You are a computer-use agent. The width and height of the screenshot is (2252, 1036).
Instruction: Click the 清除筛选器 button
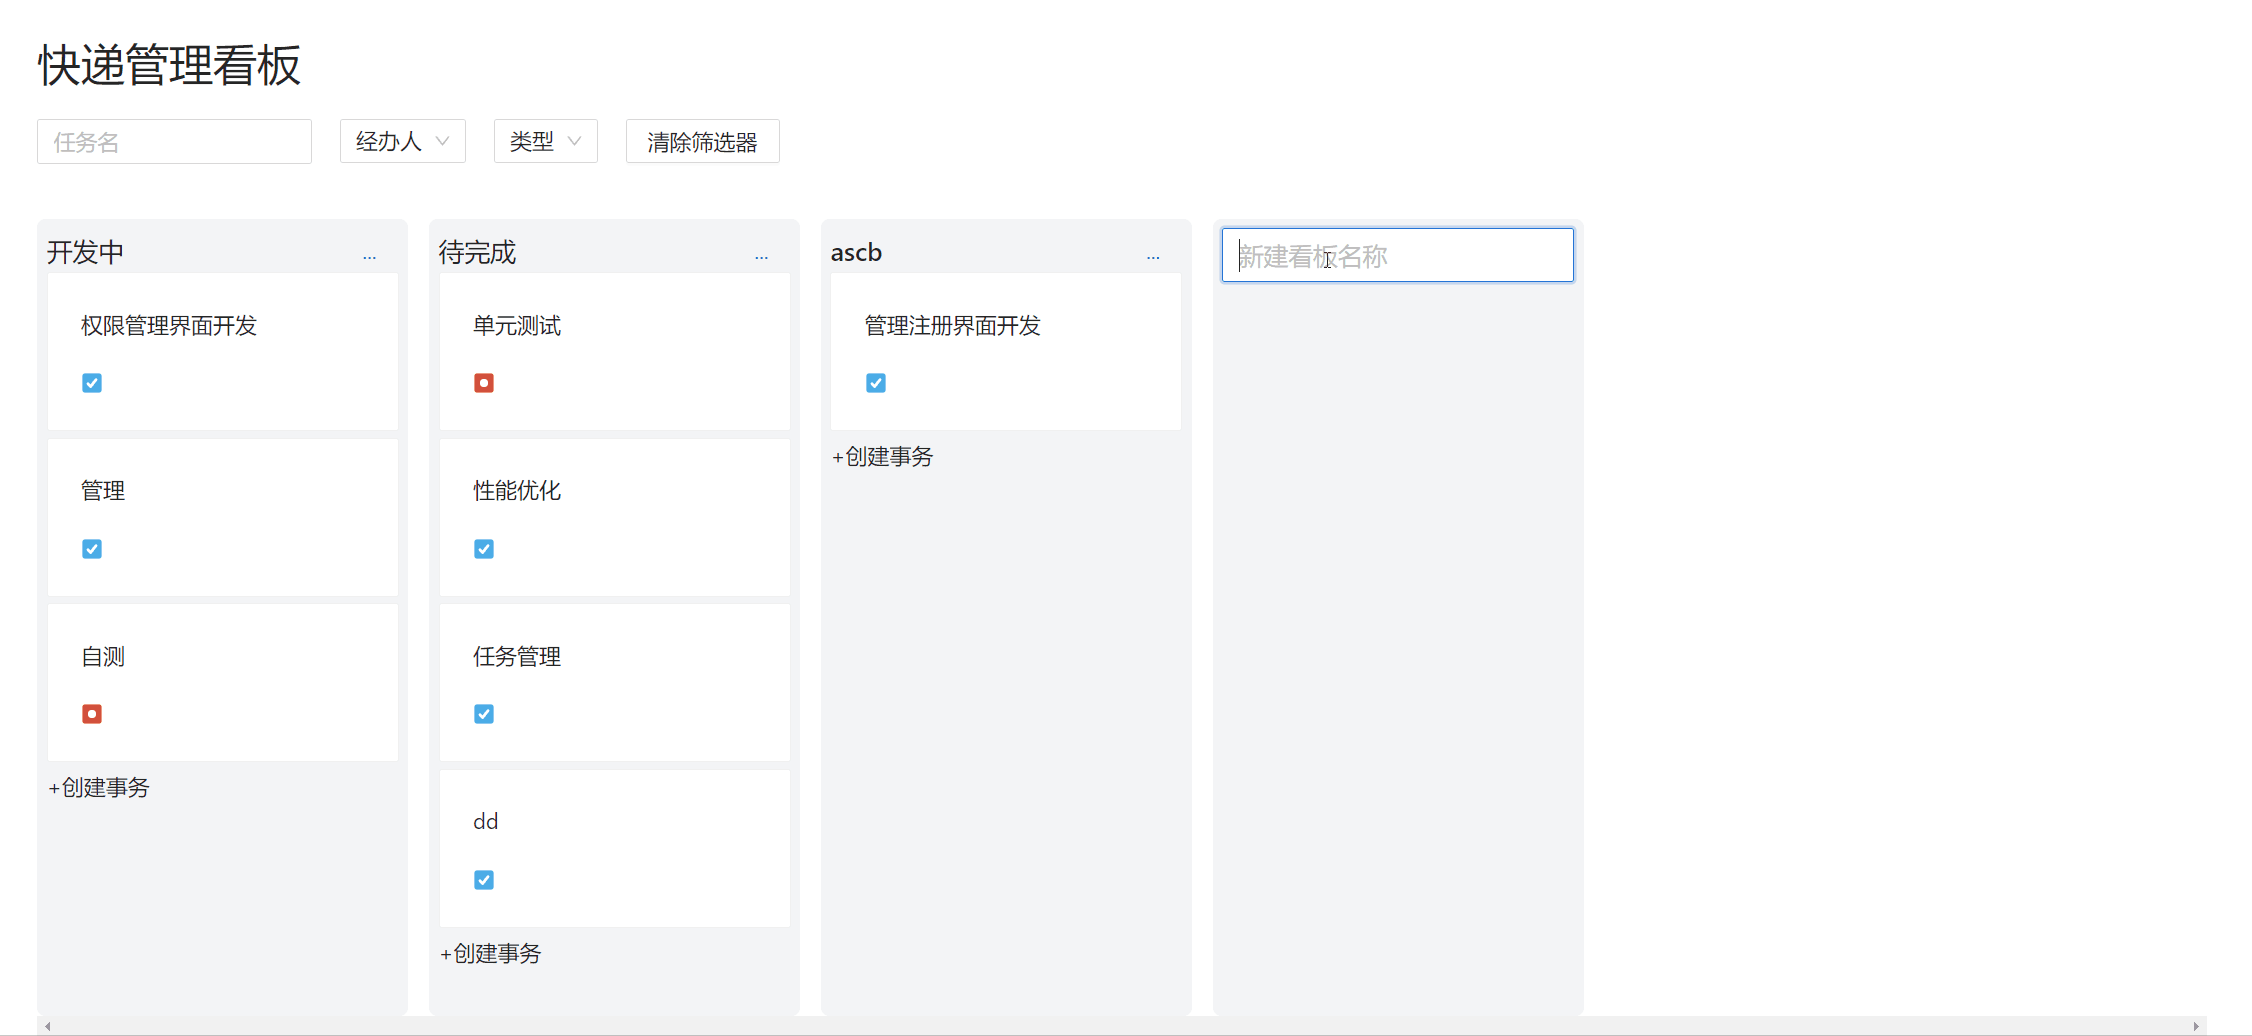point(702,141)
